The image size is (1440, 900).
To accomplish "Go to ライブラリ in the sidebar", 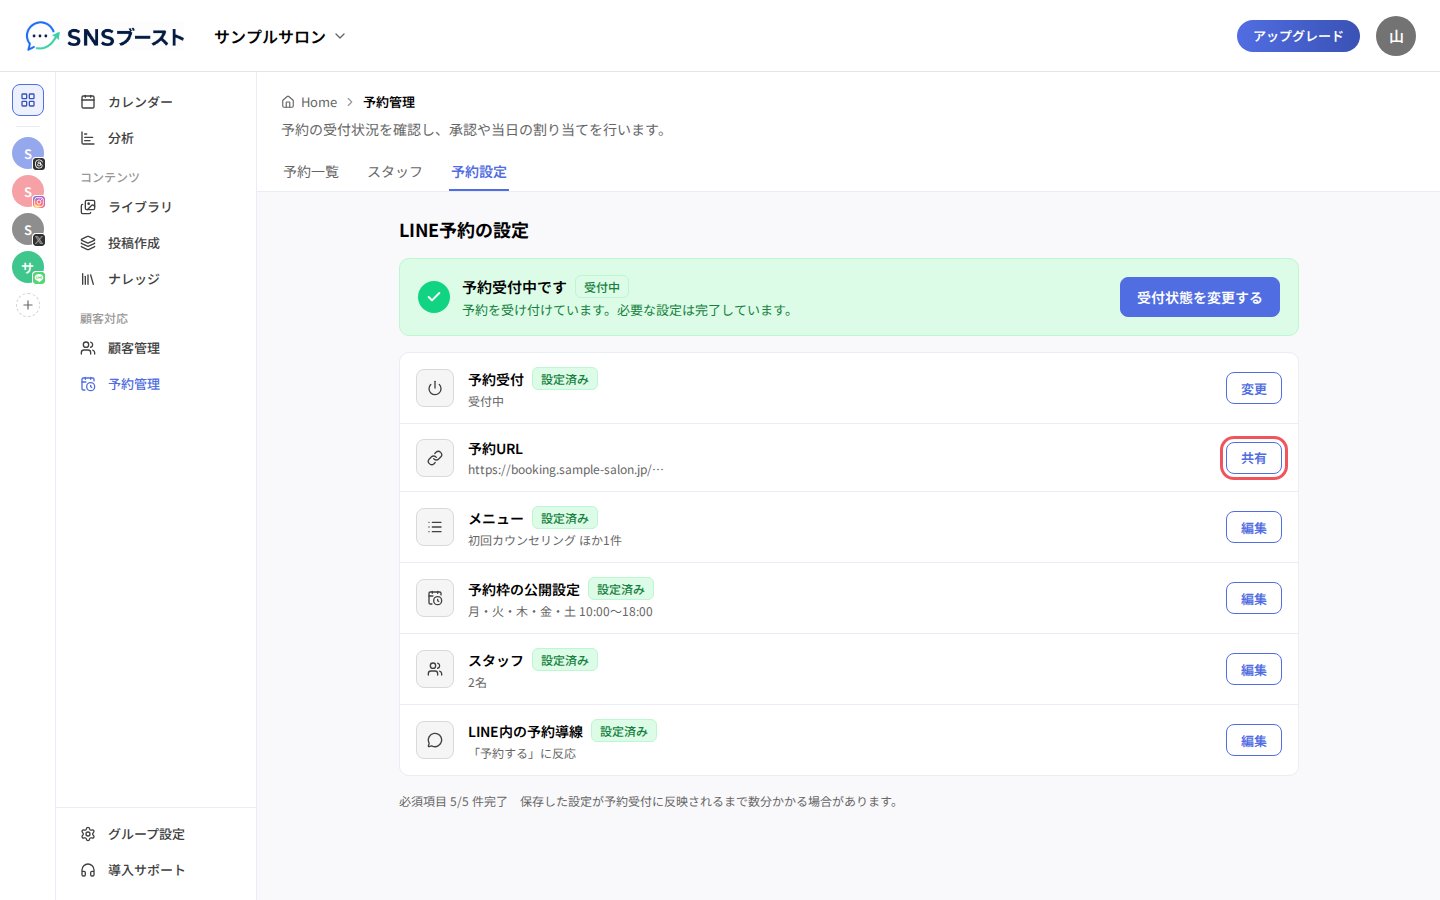I will coord(156,207).
